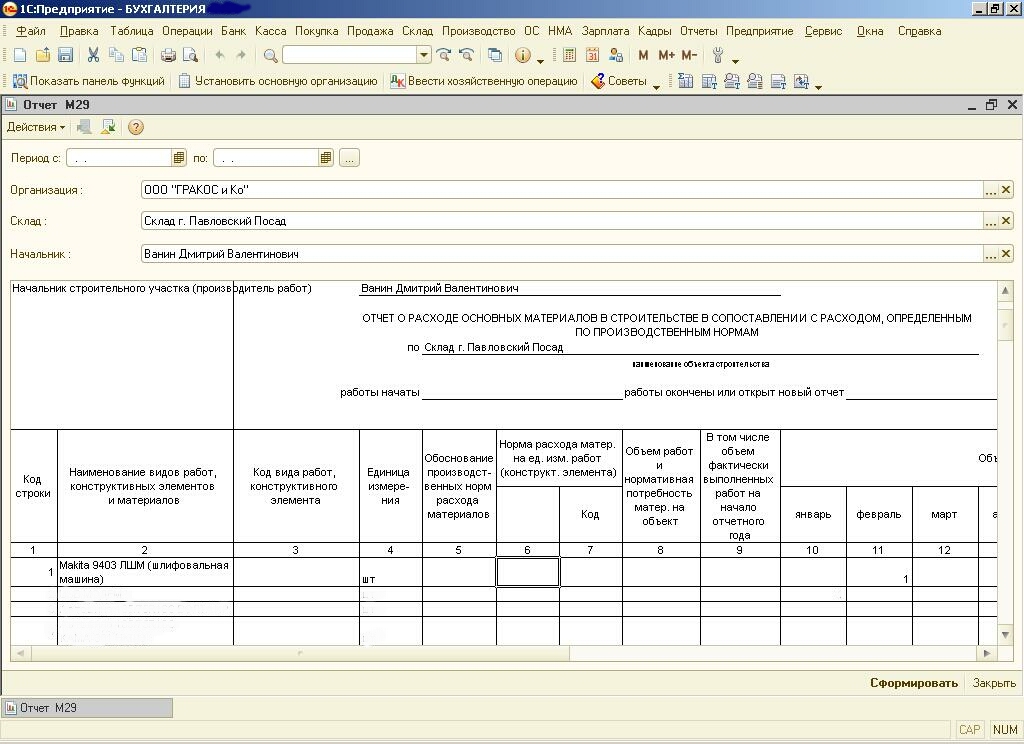The width and height of the screenshot is (1024, 744).
Task: Clear the Начальник field with X
Action: point(1006,253)
